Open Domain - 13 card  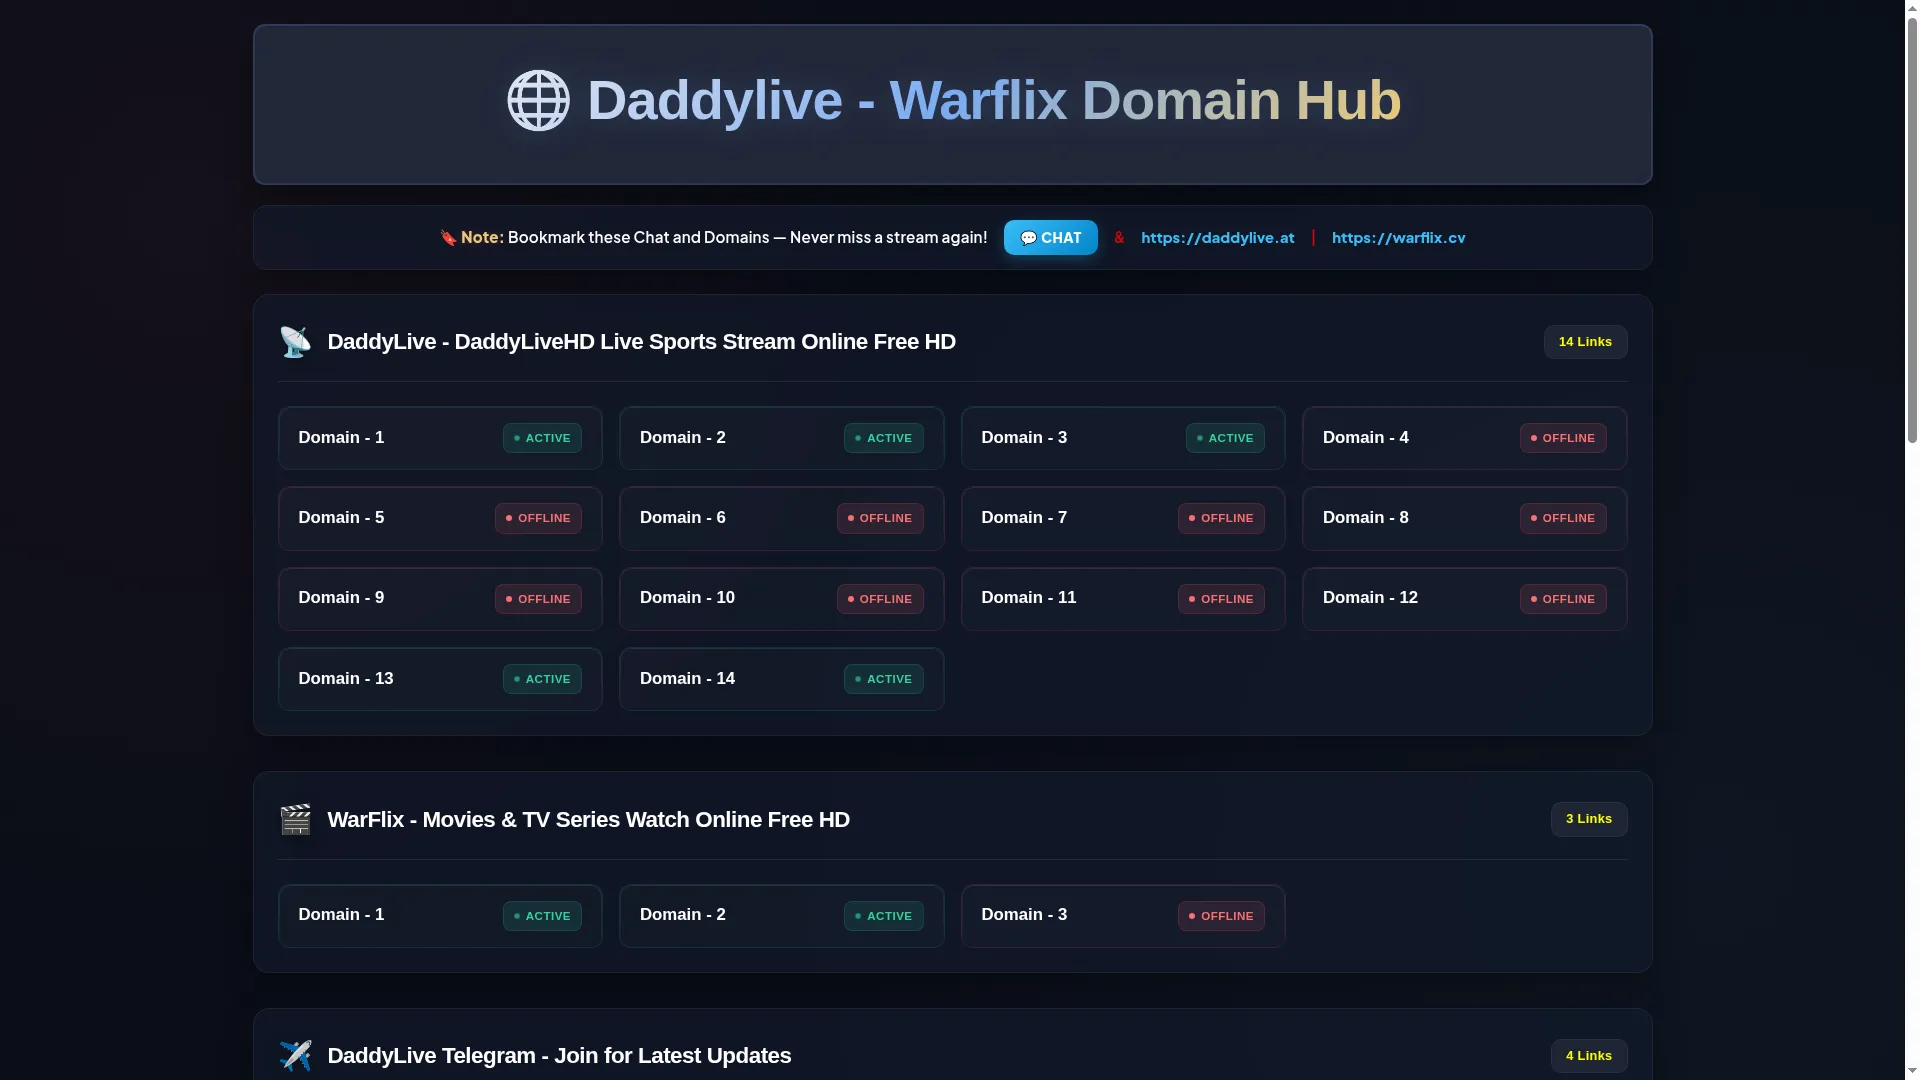(440, 679)
